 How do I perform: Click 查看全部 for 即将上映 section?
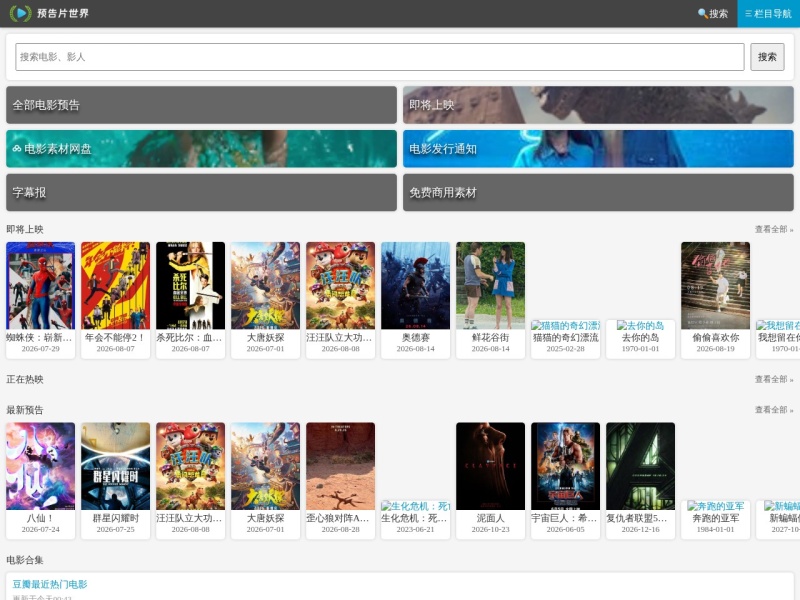pyautogui.click(x=774, y=230)
